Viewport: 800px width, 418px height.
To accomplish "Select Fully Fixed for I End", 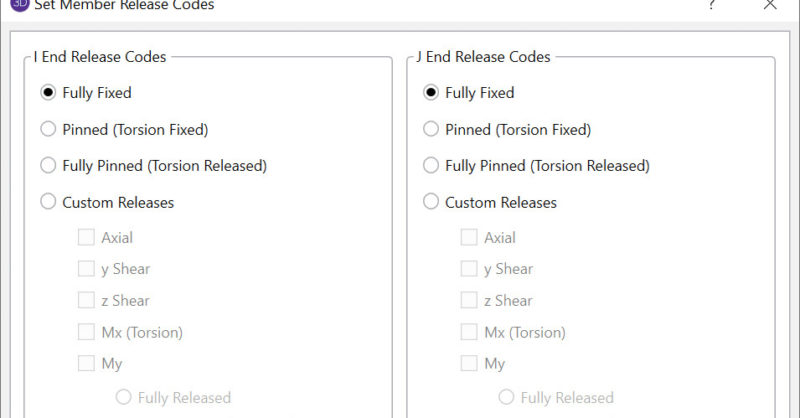I will tap(48, 93).
